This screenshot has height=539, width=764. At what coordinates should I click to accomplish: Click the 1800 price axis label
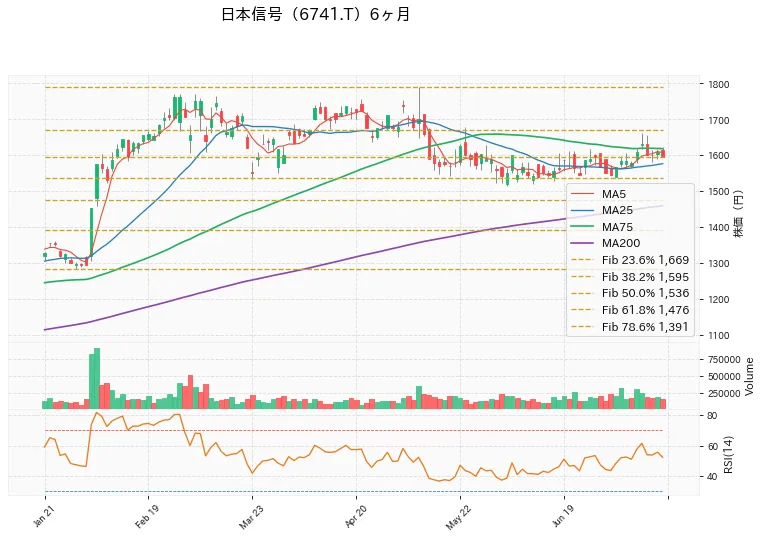tap(719, 84)
